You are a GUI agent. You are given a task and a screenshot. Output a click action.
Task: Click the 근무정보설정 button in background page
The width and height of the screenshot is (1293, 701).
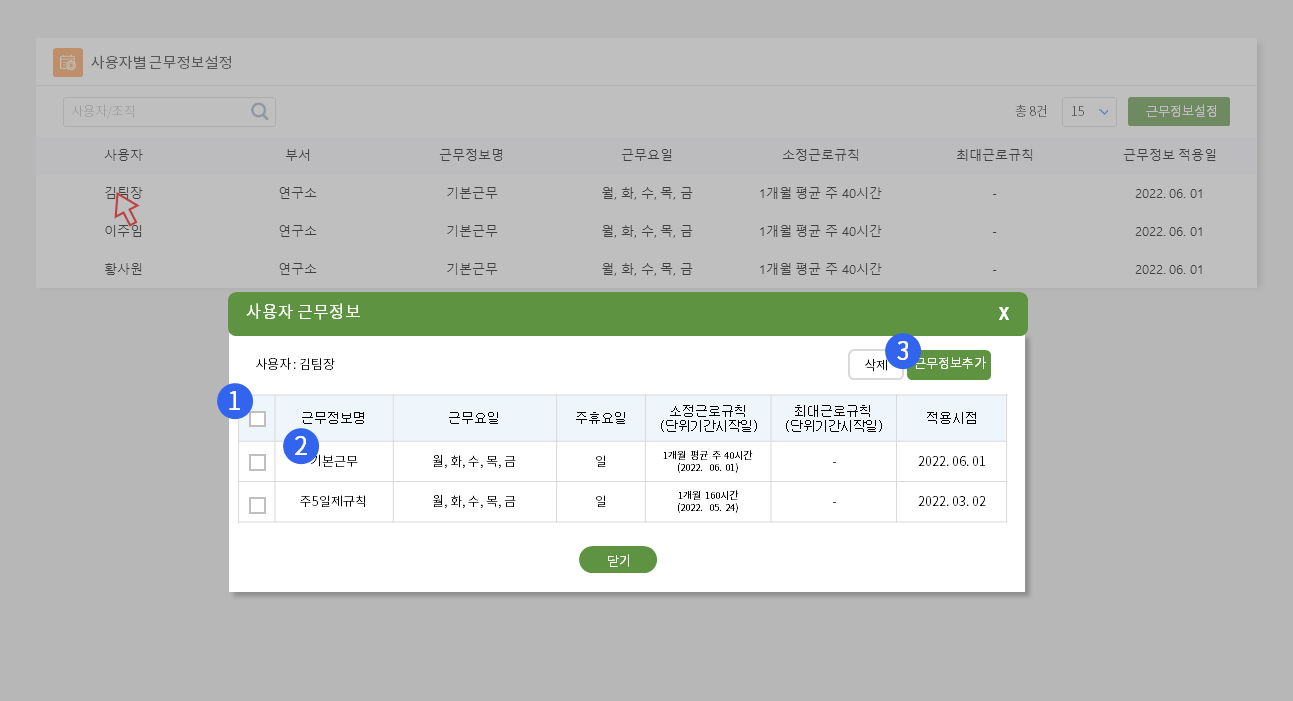1179,112
